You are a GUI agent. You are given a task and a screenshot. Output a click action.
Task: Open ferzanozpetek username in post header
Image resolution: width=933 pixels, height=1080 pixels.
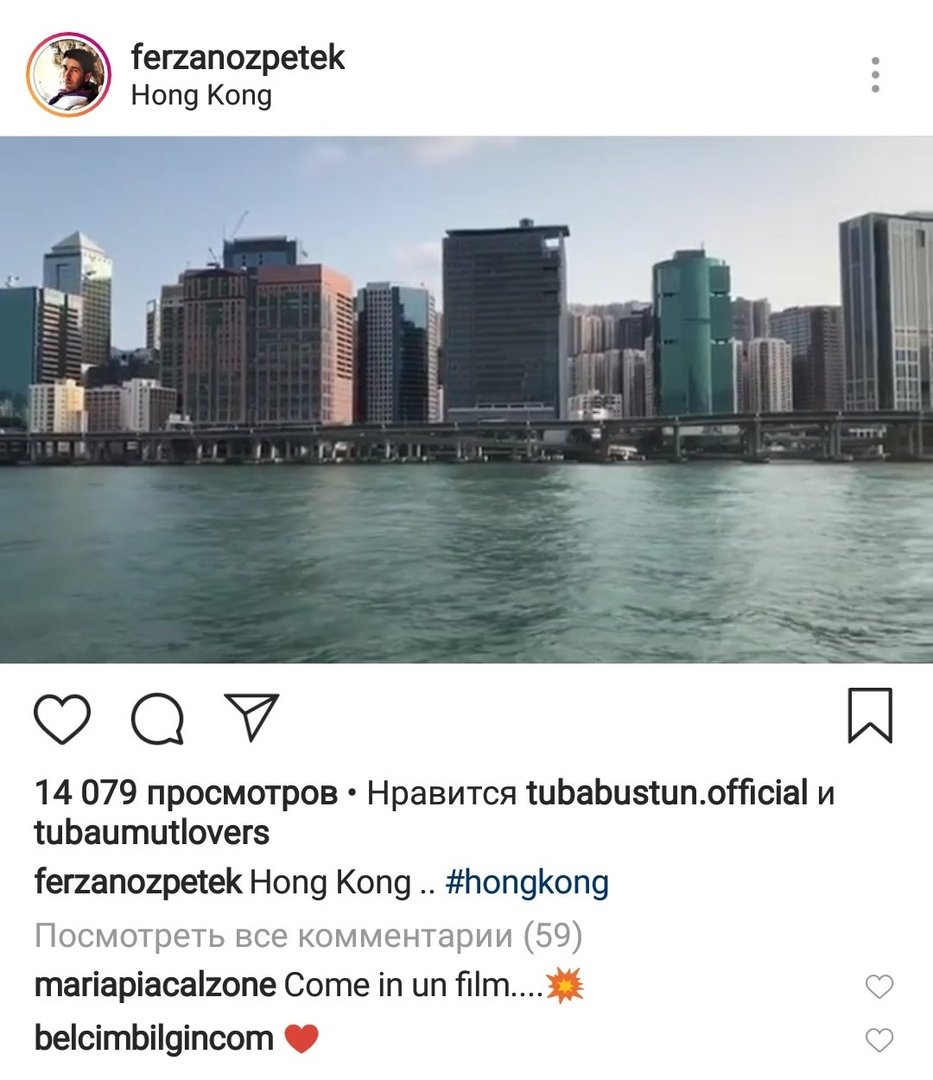click(x=238, y=57)
